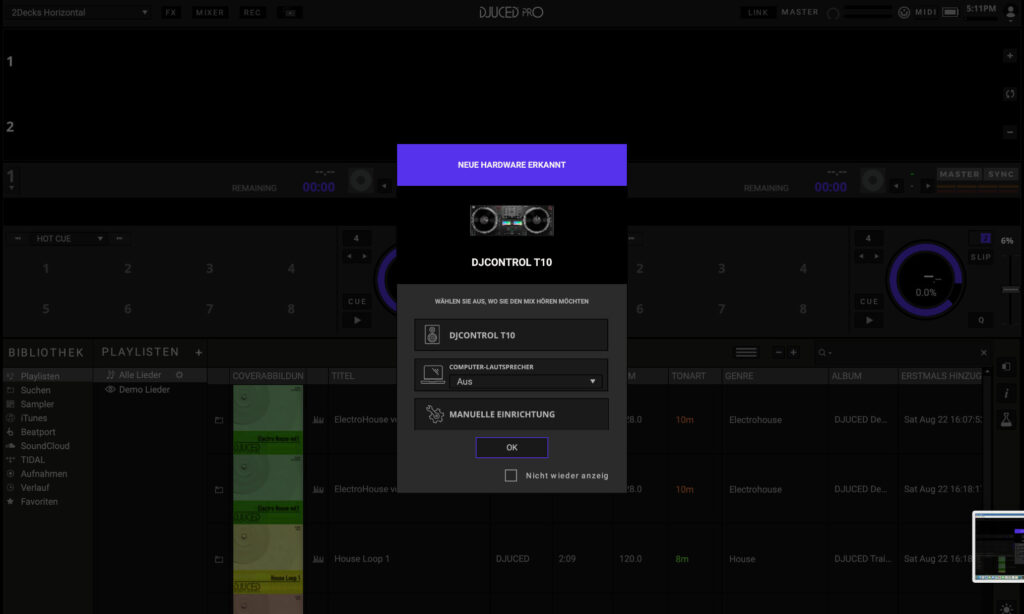The image size is (1024, 614).
Task: Click the DJControl T10 controller image
Action: [x=511, y=220]
